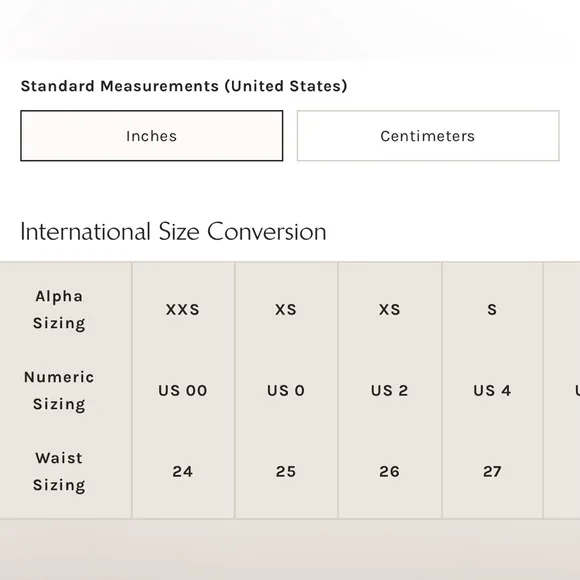Choose the US 2 numeric size cell
This screenshot has width=580, height=580.
(390, 391)
